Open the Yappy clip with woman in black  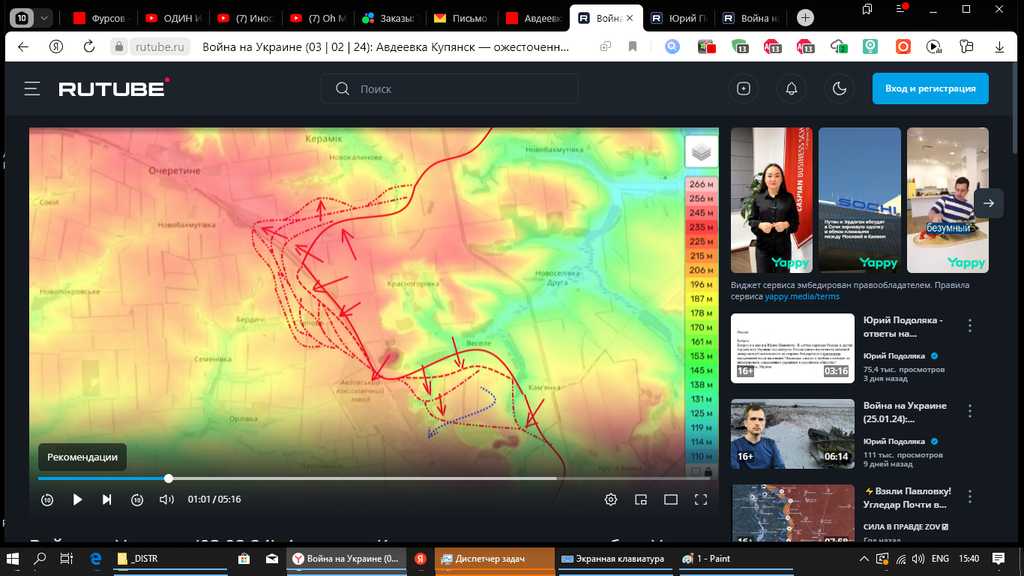coord(771,200)
